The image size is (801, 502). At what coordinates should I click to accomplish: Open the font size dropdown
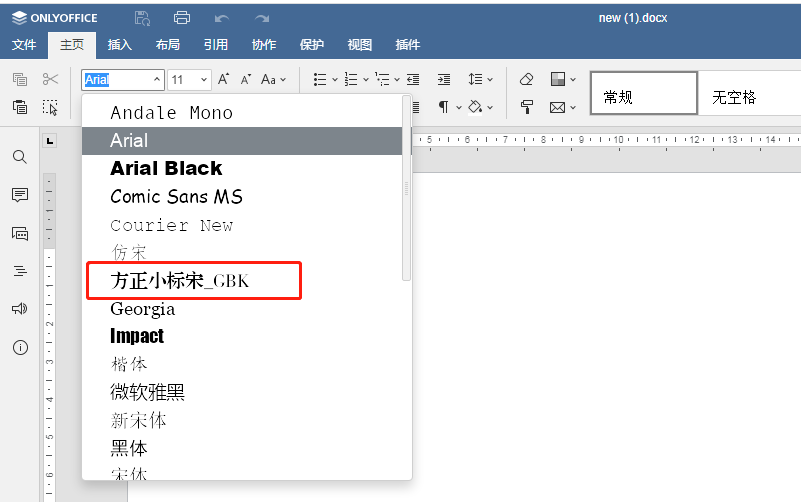click(x=204, y=80)
